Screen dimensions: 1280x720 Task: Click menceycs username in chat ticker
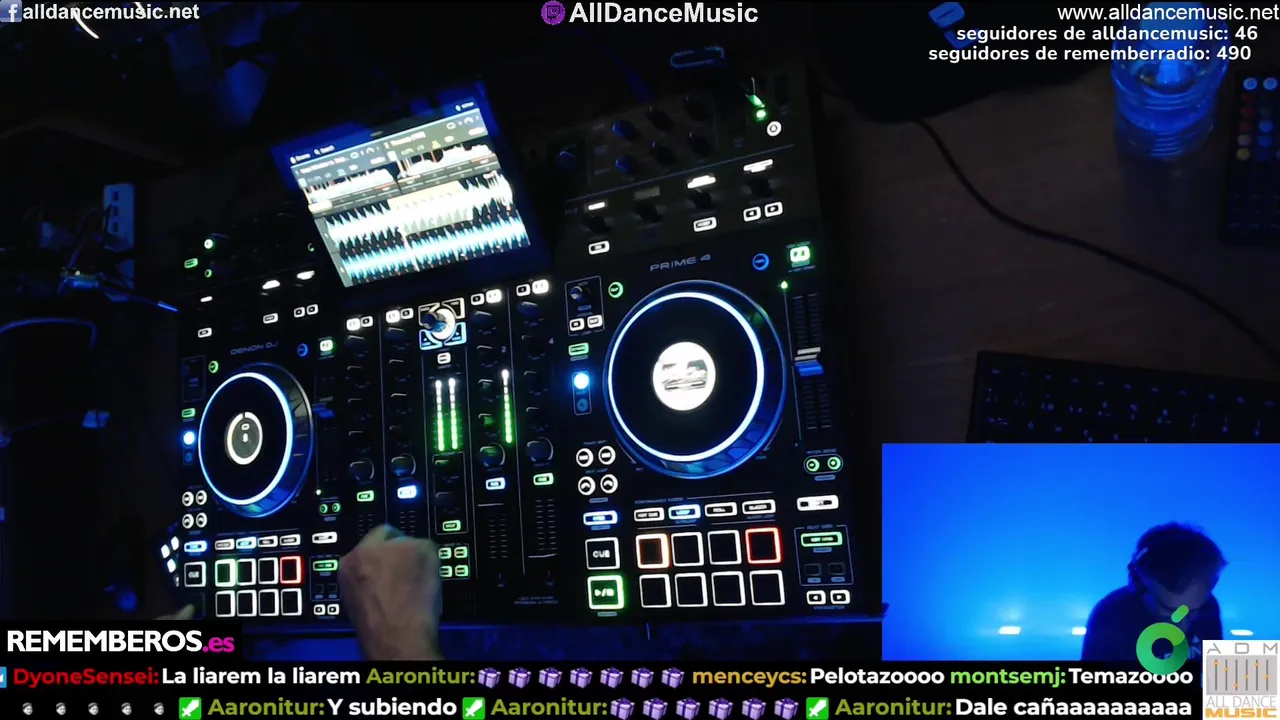click(748, 677)
